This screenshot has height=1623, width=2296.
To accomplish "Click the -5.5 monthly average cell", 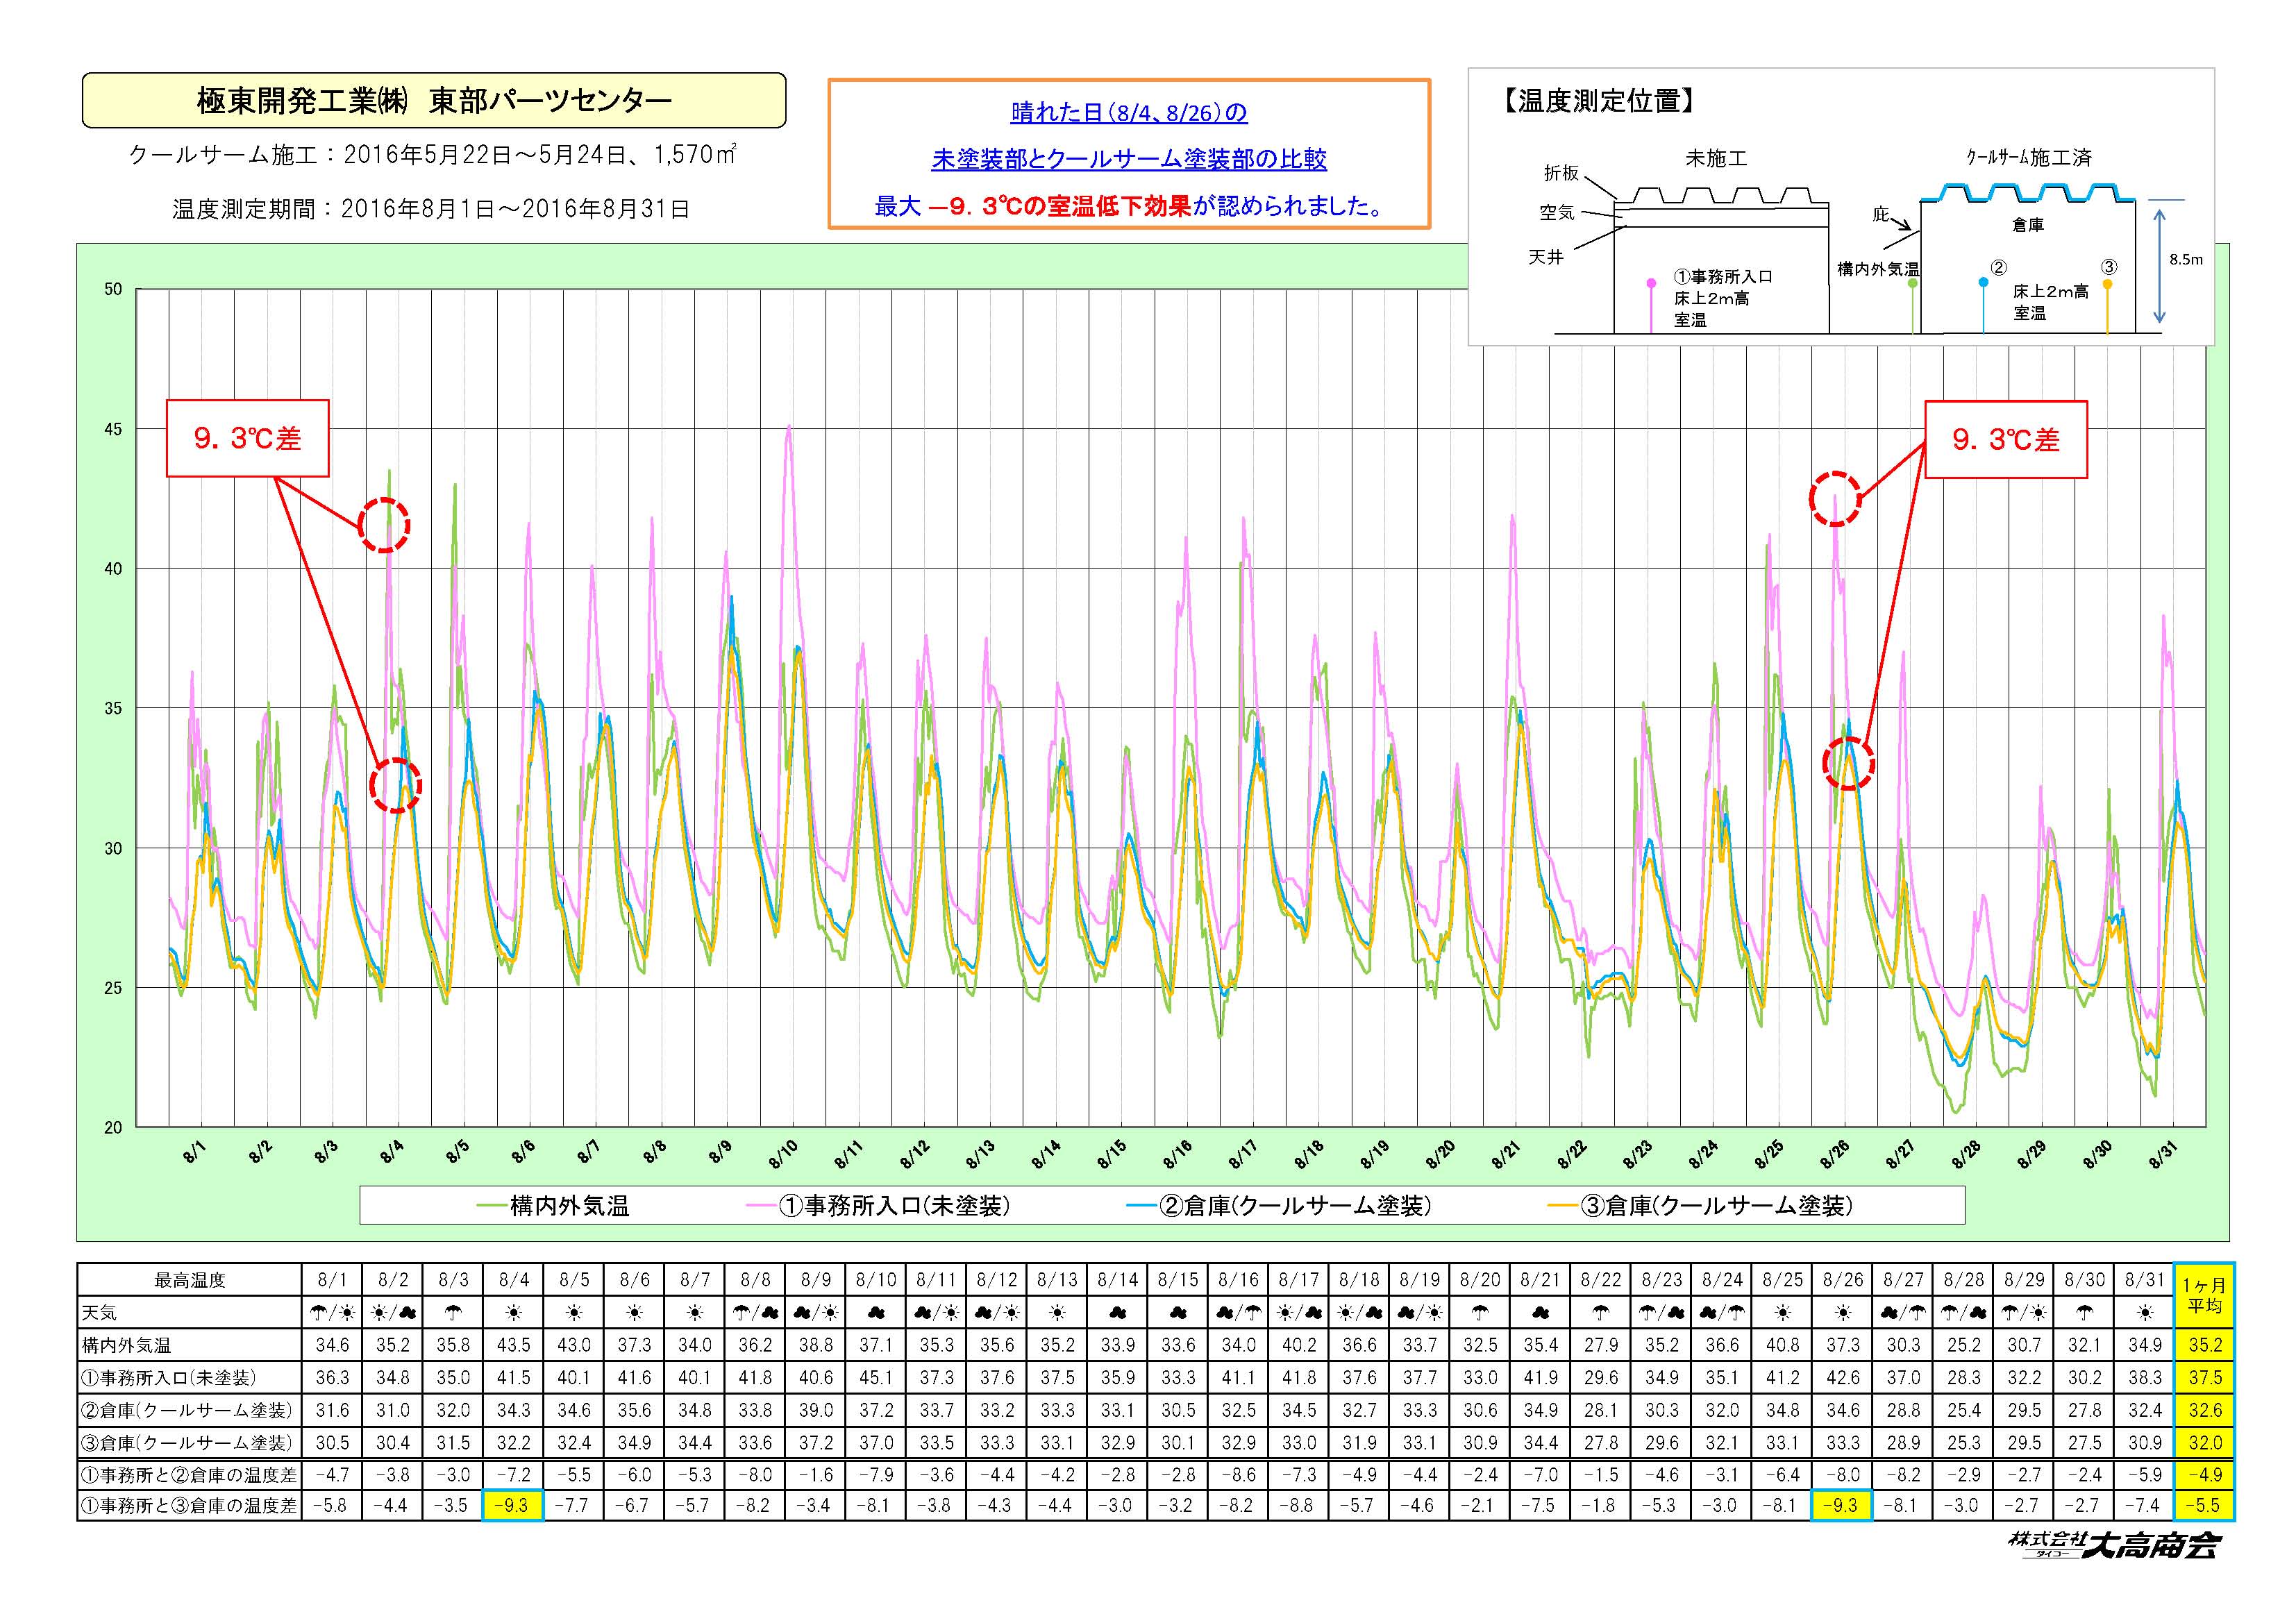I will click(2205, 1505).
